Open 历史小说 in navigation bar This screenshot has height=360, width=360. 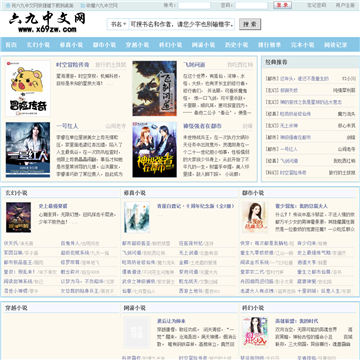(236, 45)
